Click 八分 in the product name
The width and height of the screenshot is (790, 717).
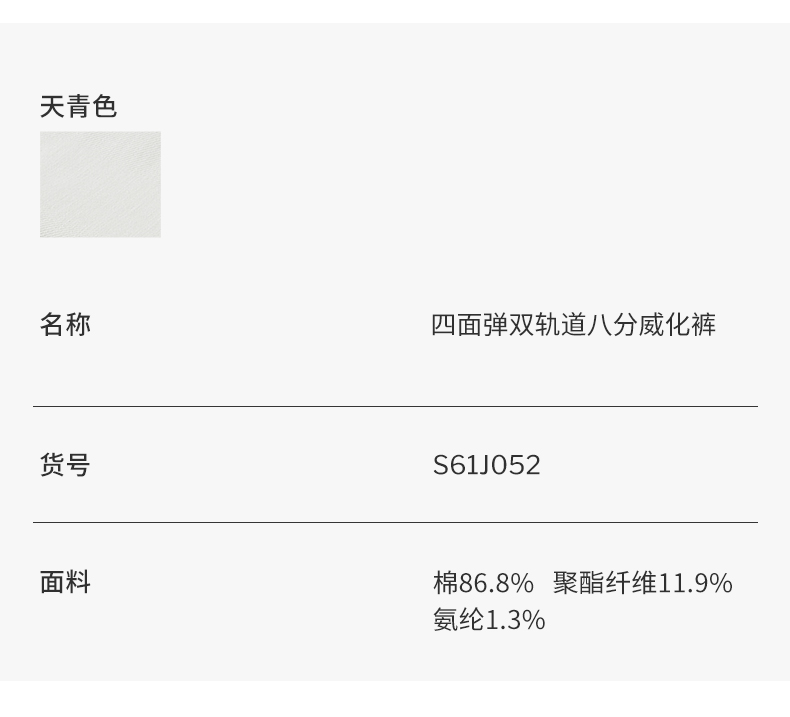click(613, 325)
